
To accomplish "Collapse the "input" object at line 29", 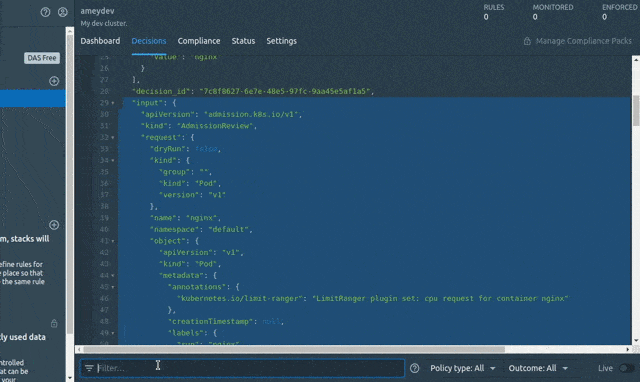I will tap(113, 103).
